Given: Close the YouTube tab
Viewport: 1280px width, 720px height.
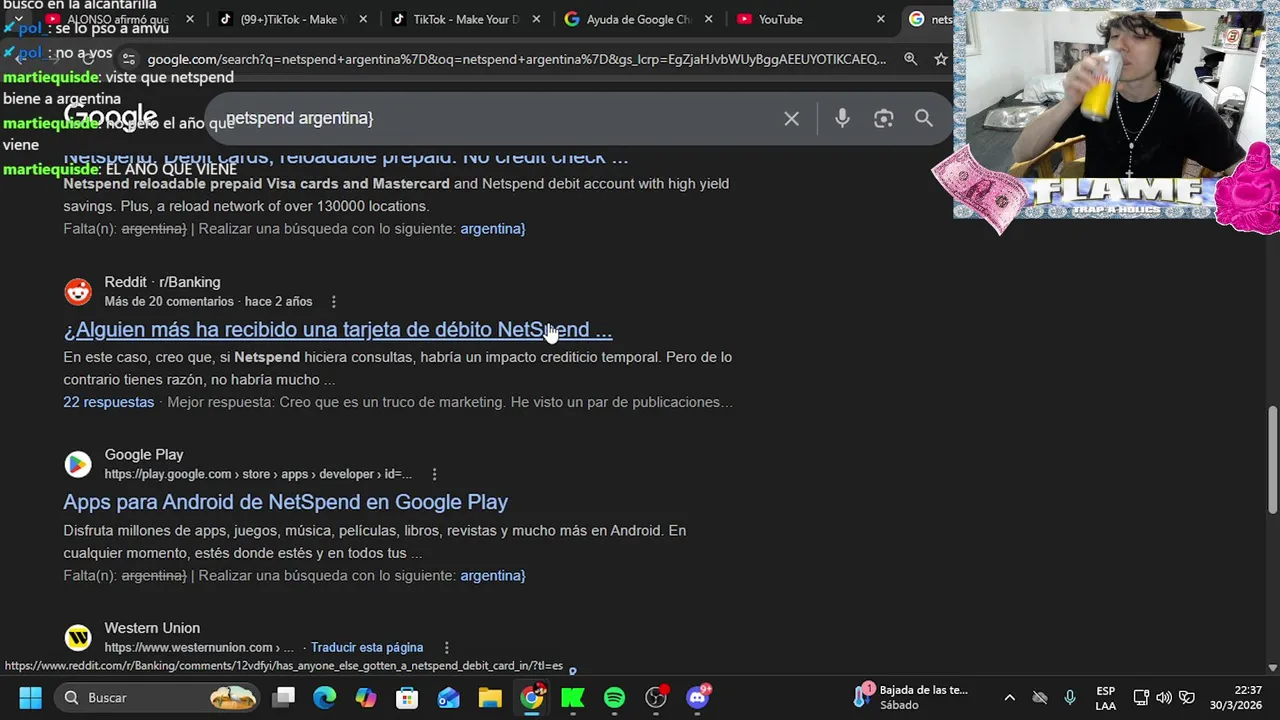Looking at the screenshot, I should coord(881,19).
